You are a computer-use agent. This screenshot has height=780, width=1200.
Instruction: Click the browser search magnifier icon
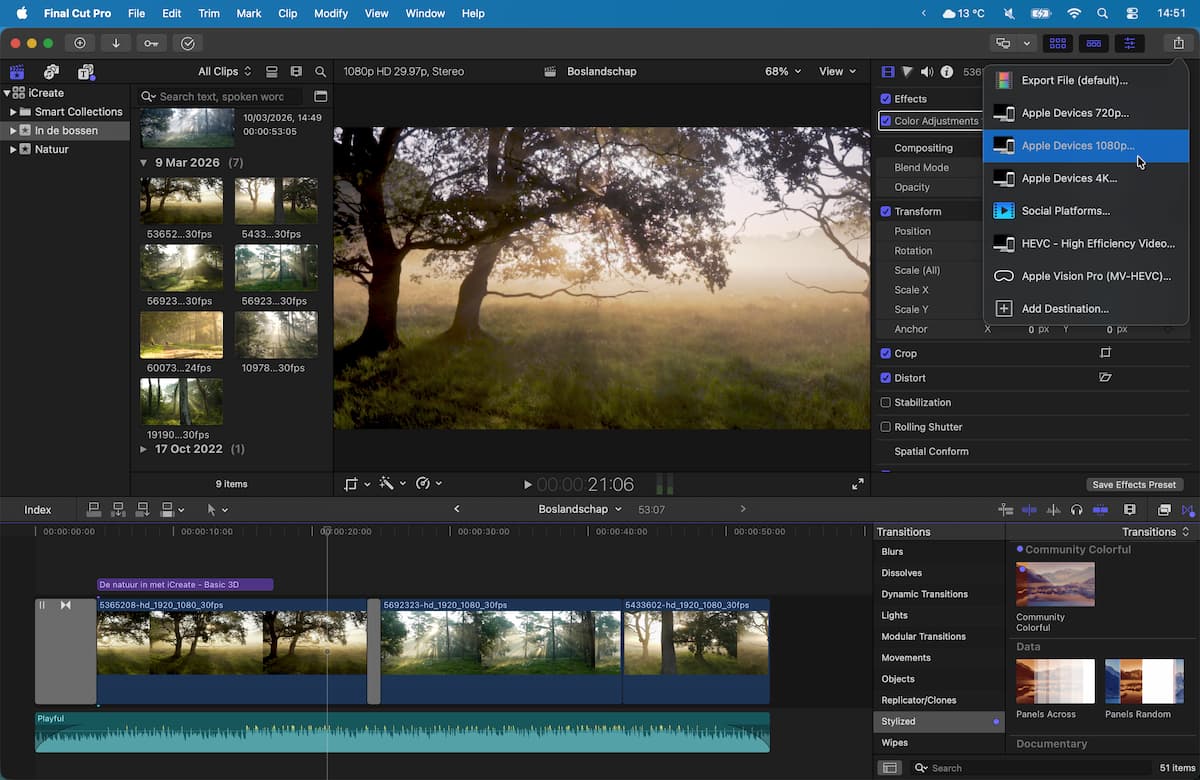tap(320, 72)
